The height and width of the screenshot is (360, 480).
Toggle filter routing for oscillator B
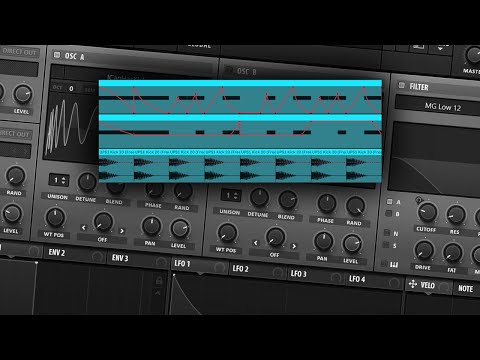[388, 213]
